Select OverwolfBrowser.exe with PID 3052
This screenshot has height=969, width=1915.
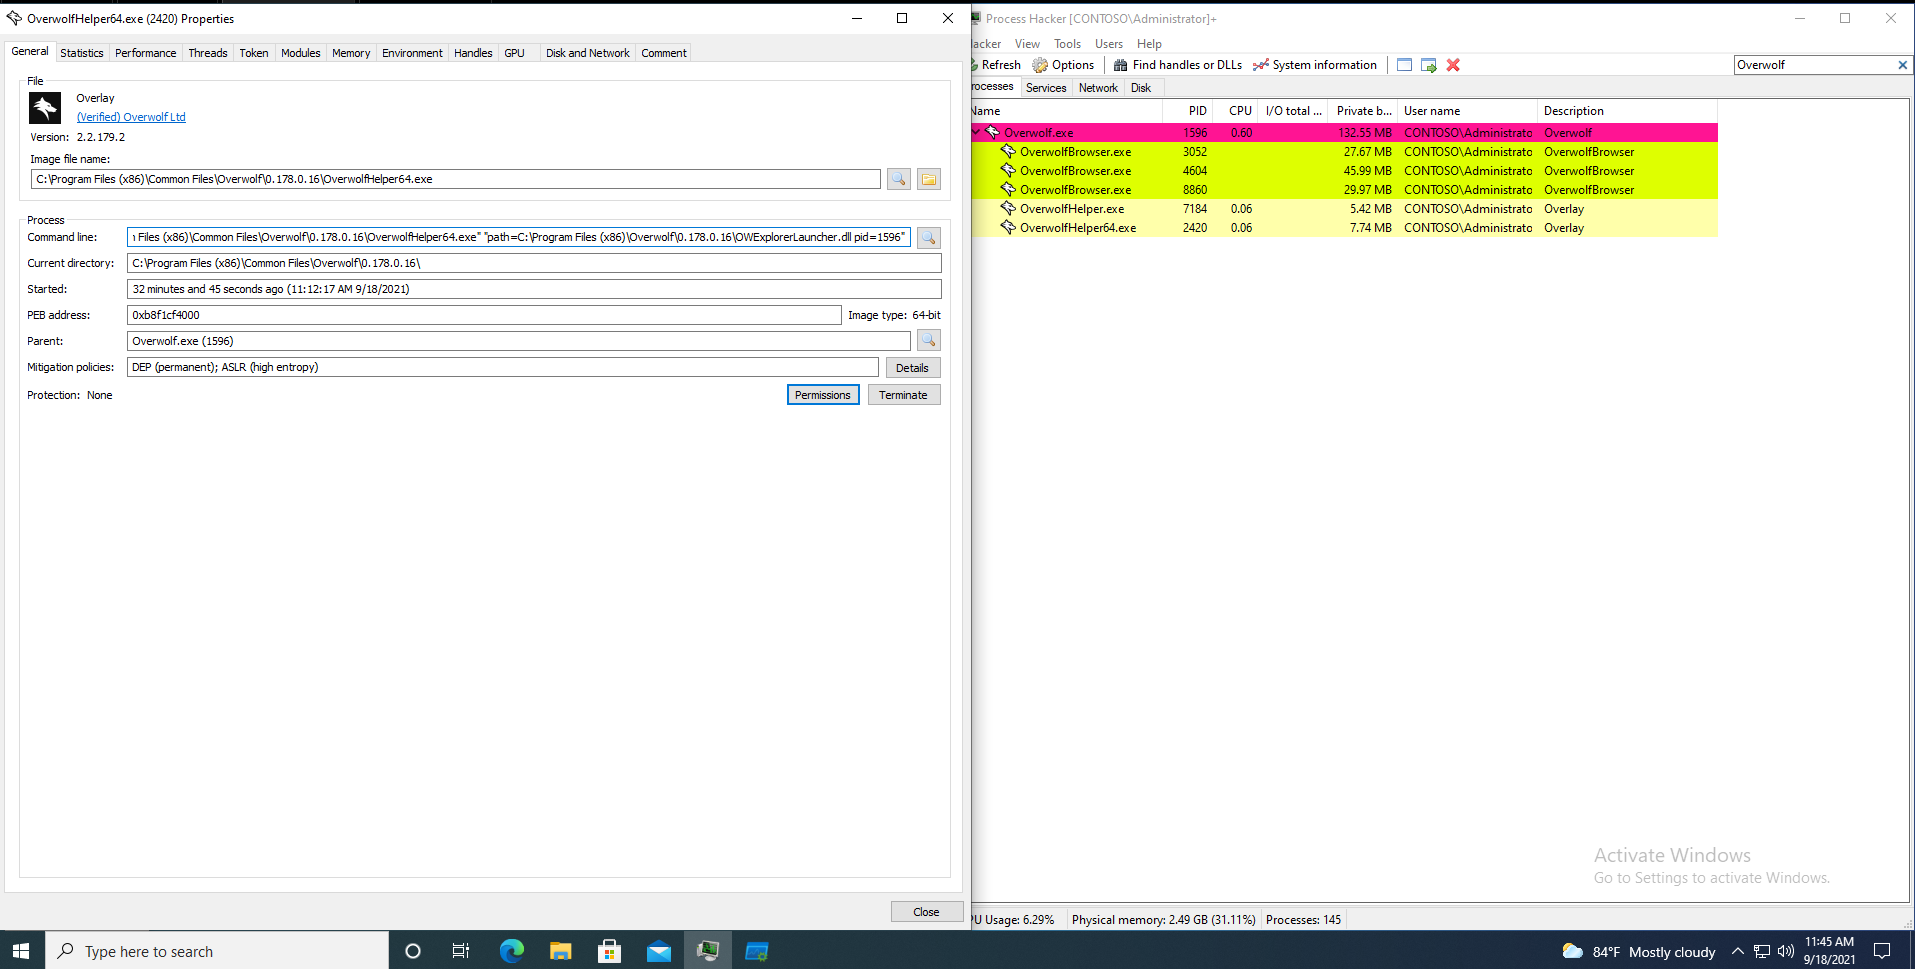point(1344,152)
